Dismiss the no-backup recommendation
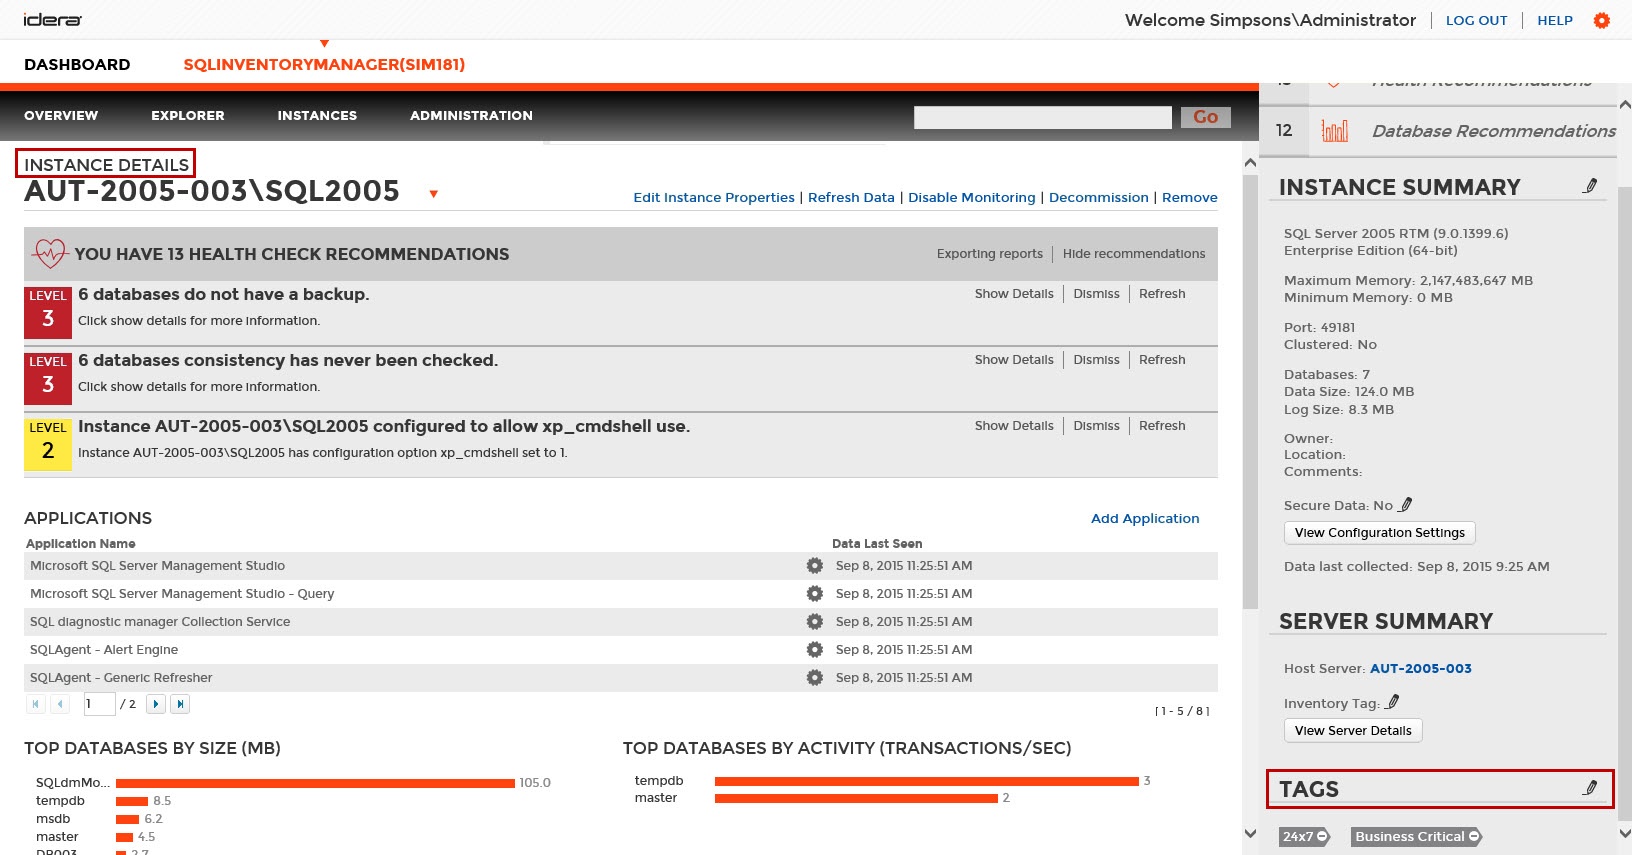 tap(1096, 294)
